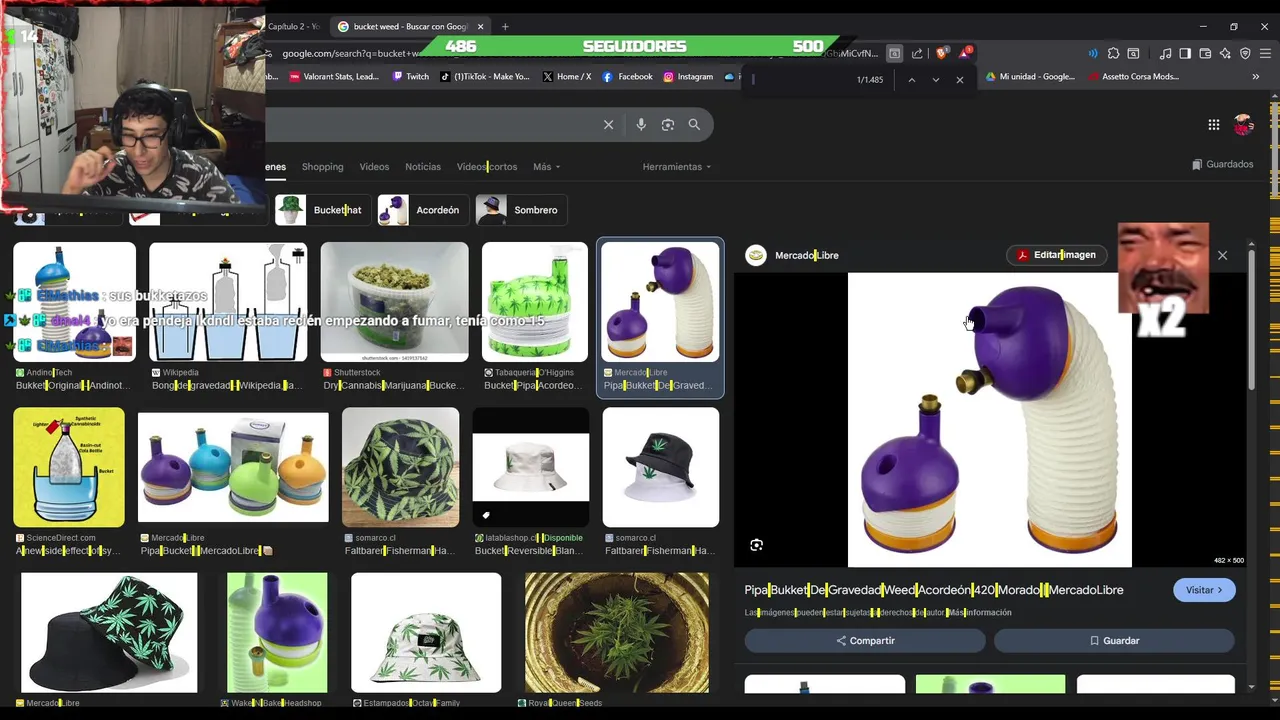Click the share page icon in address bar
This screenshot has width=1280, height=720.
pos(917,53)
